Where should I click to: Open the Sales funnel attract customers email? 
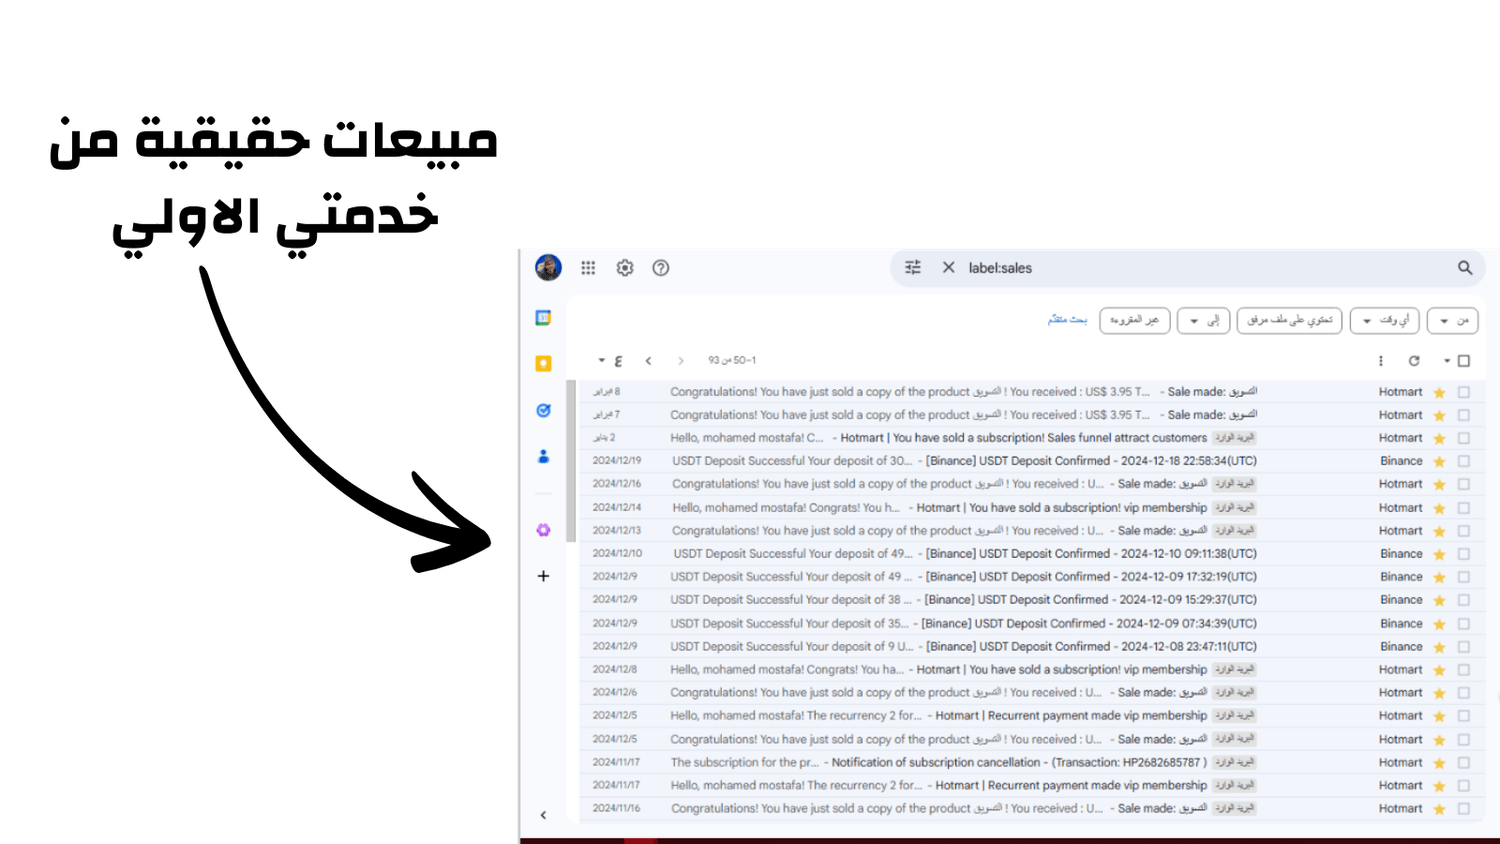(1031, 438)
